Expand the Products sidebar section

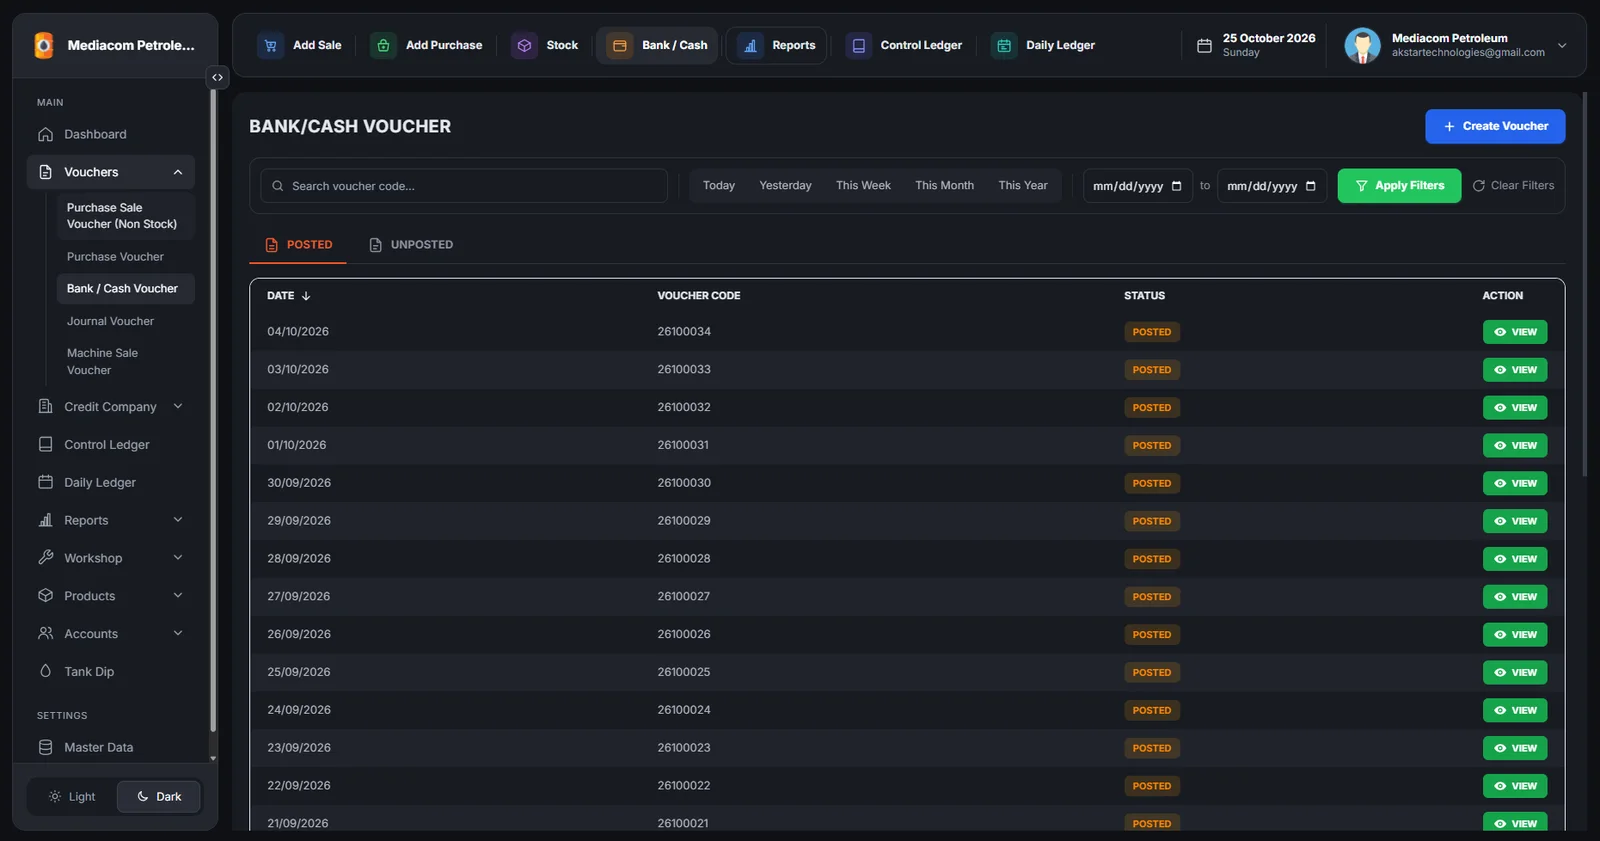(110, 596)
